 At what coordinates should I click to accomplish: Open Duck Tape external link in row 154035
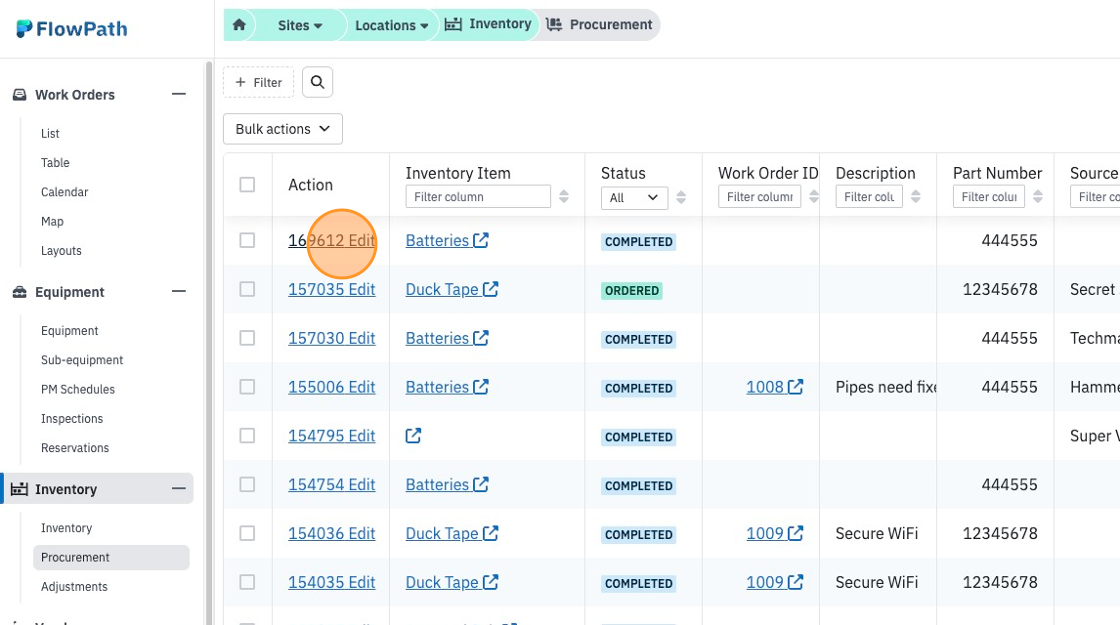tap(490, 582)
